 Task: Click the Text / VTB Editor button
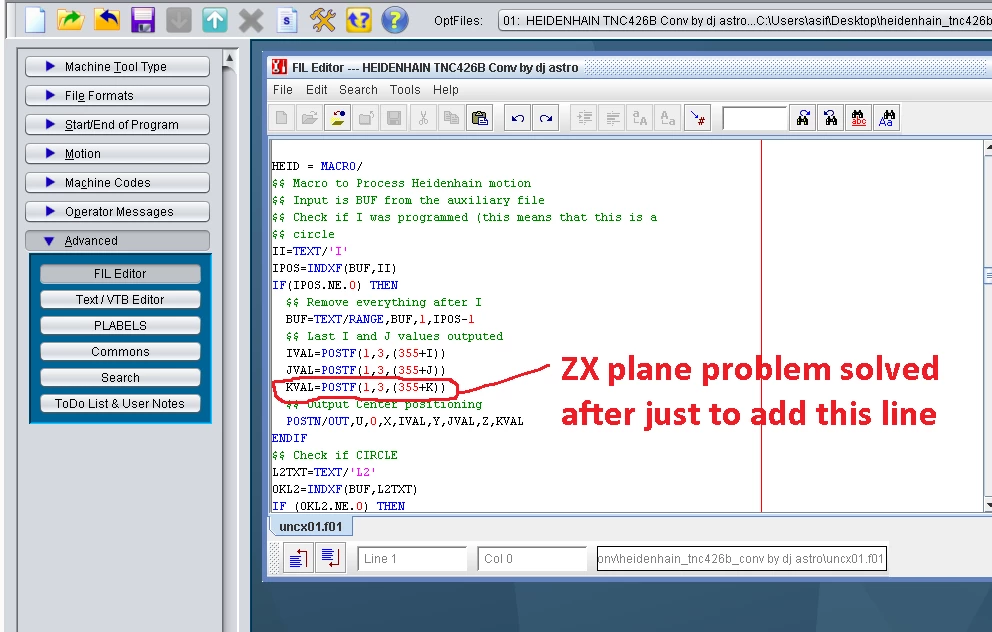[120, 300]
